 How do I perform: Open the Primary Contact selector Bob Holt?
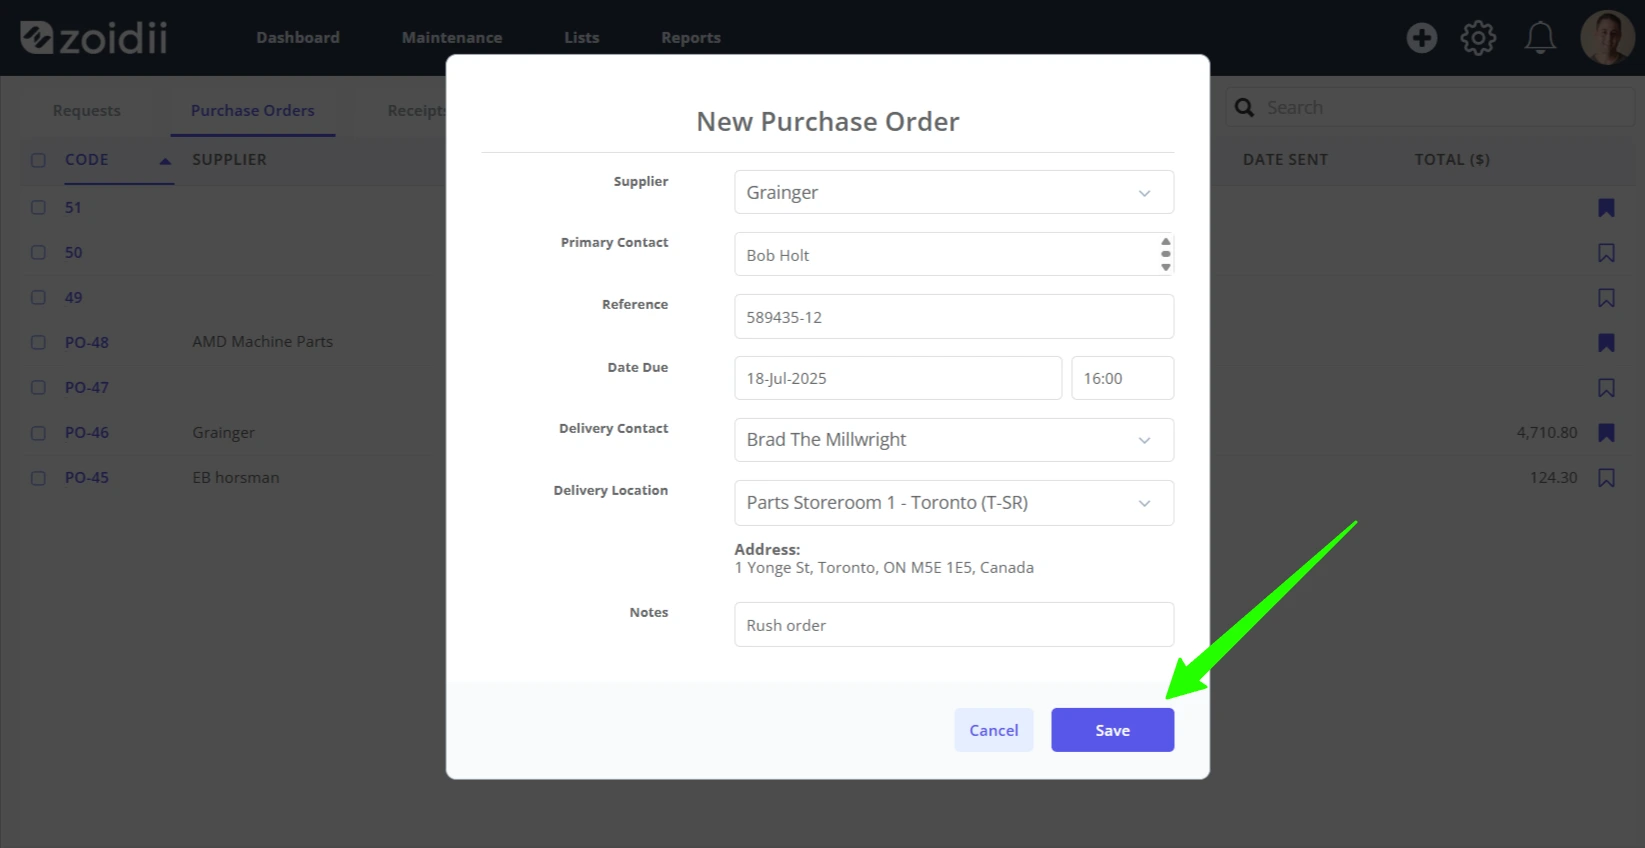pos(954,254)
